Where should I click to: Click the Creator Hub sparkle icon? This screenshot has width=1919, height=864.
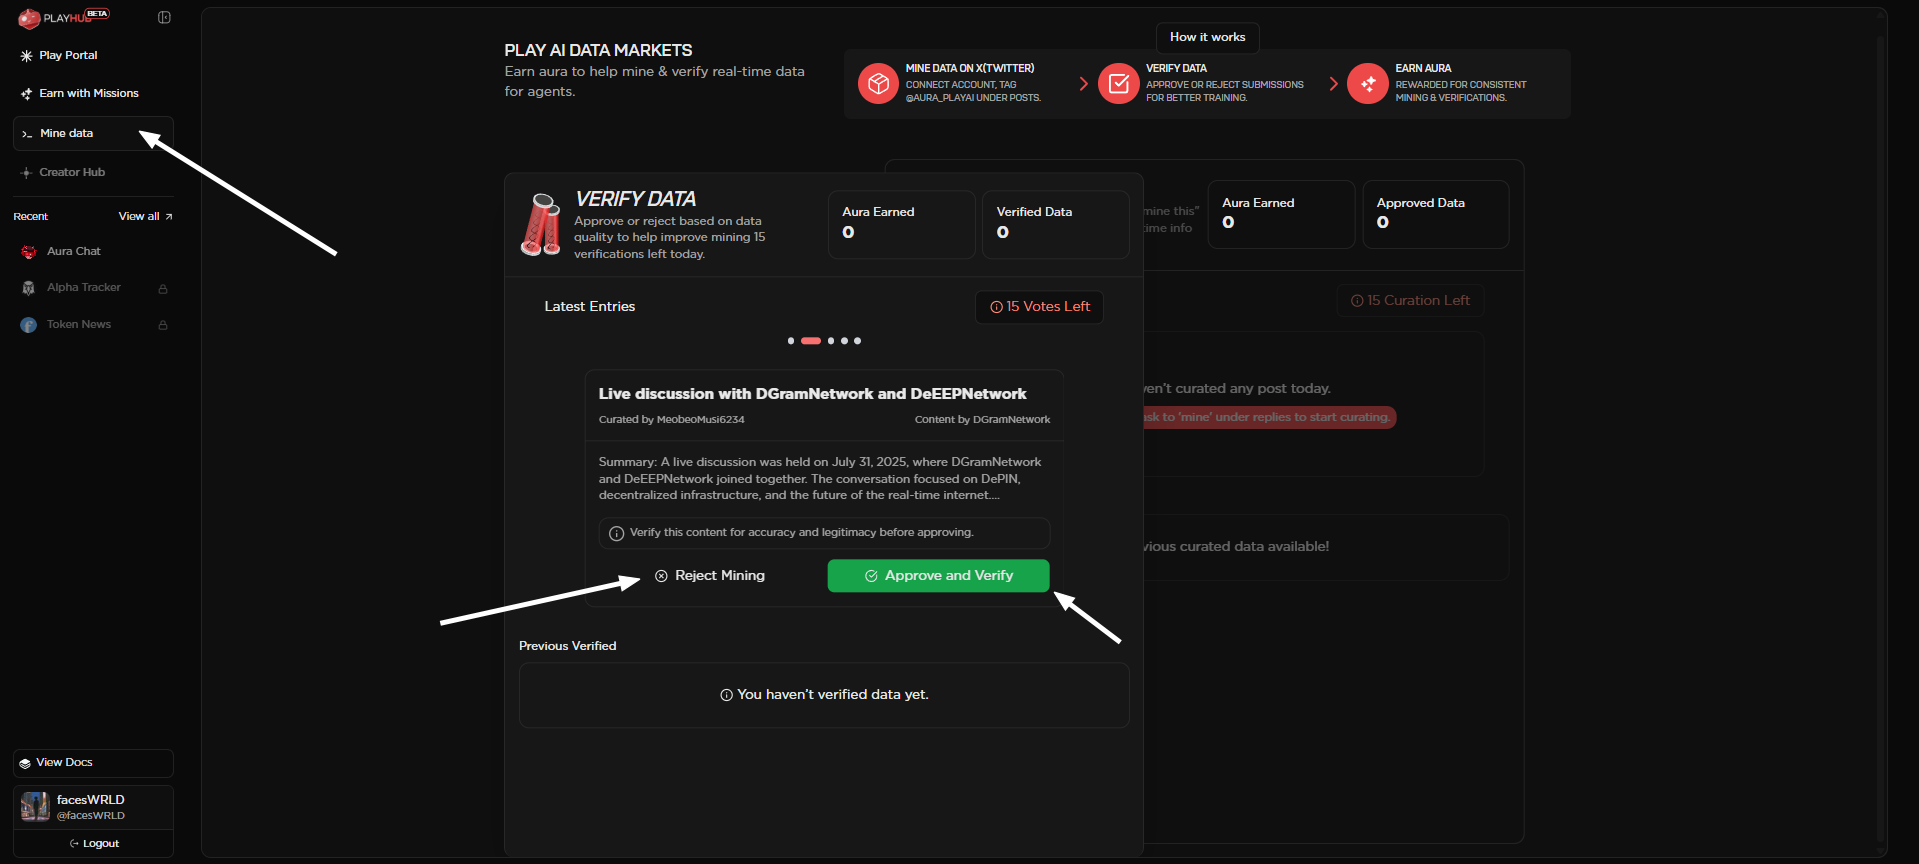click(27, 173)
